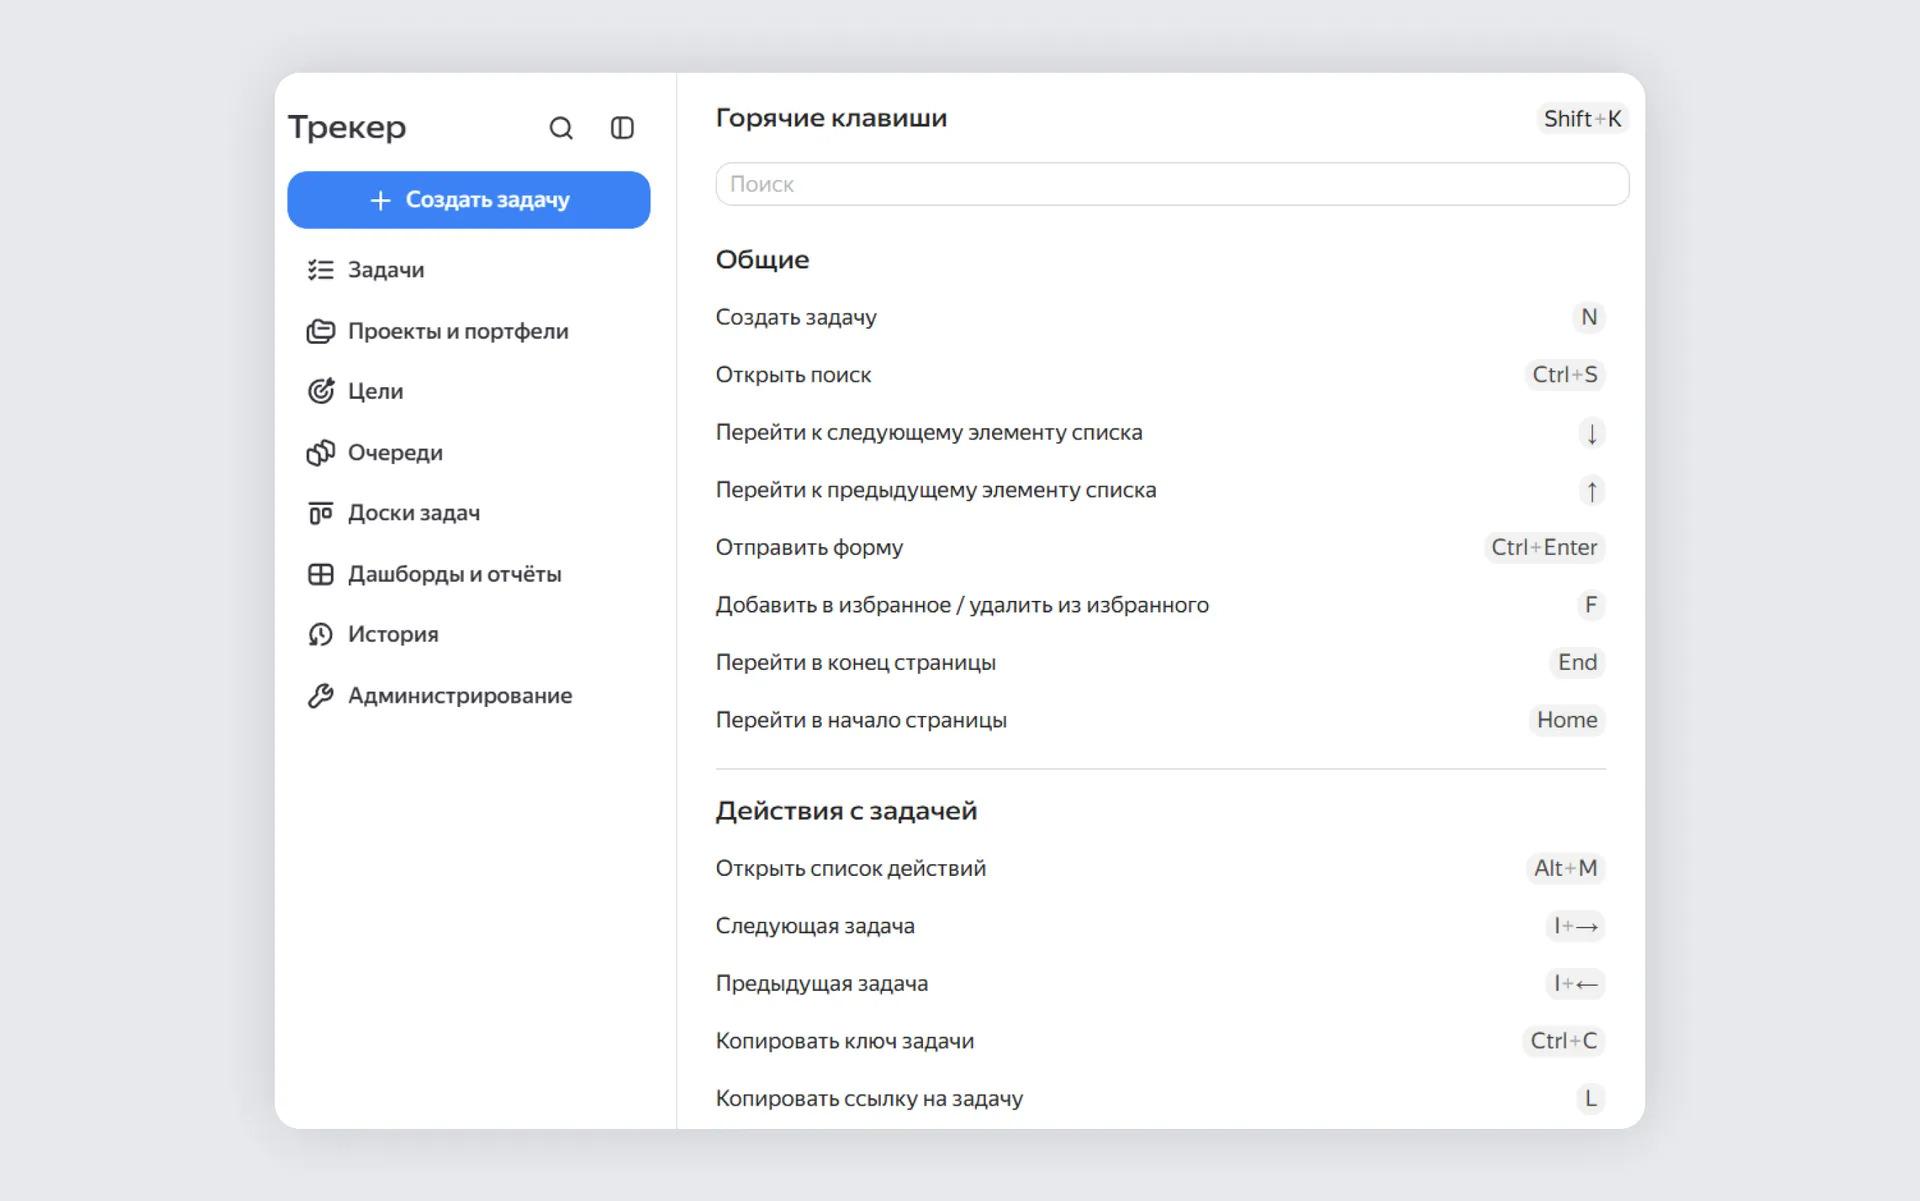This screenshot has width=1920, height=1201.
Task: Focus the Поиск hotkeys search field
Action: pyautogui.click(x=1171, y=184)
